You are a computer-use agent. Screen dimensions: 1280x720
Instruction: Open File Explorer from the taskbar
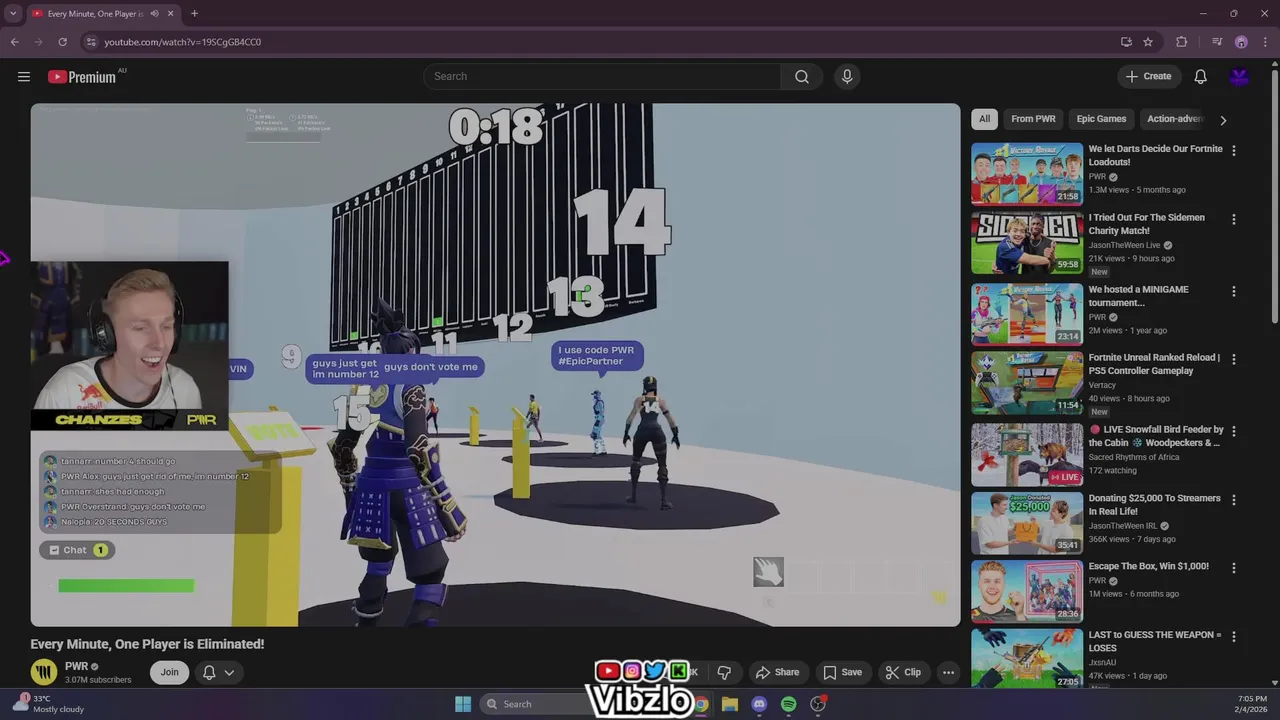(x=730, y=704)
